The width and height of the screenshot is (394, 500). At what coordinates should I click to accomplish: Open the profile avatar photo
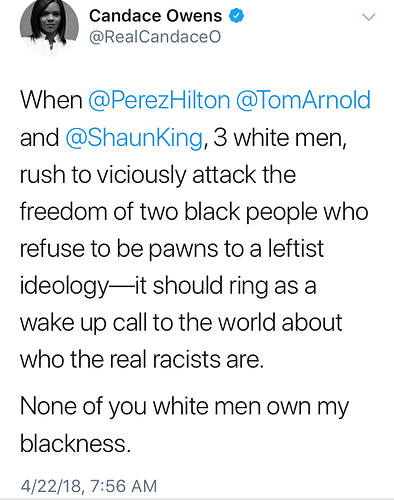(49, 26)
